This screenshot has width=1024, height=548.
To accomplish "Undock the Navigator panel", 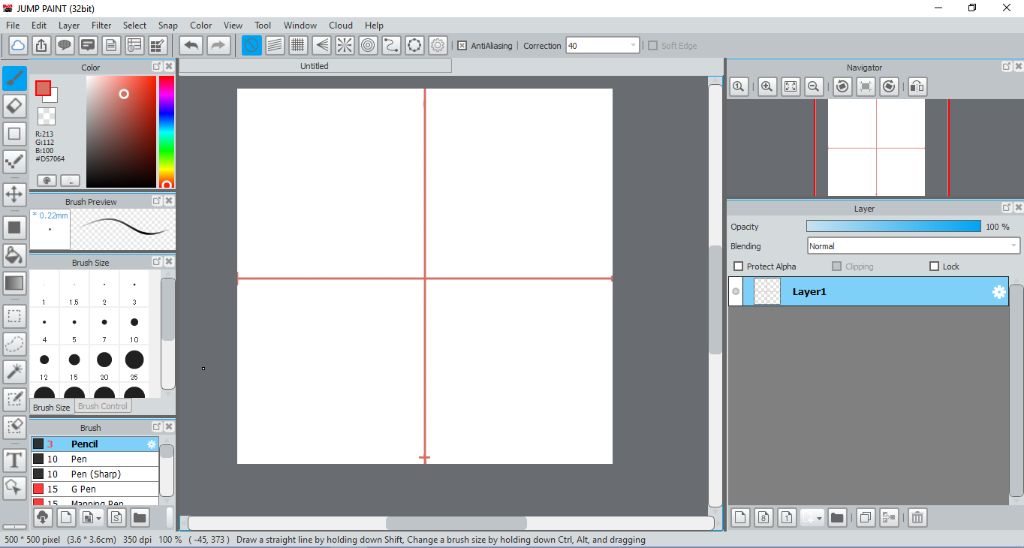I will coord(1006,67).
